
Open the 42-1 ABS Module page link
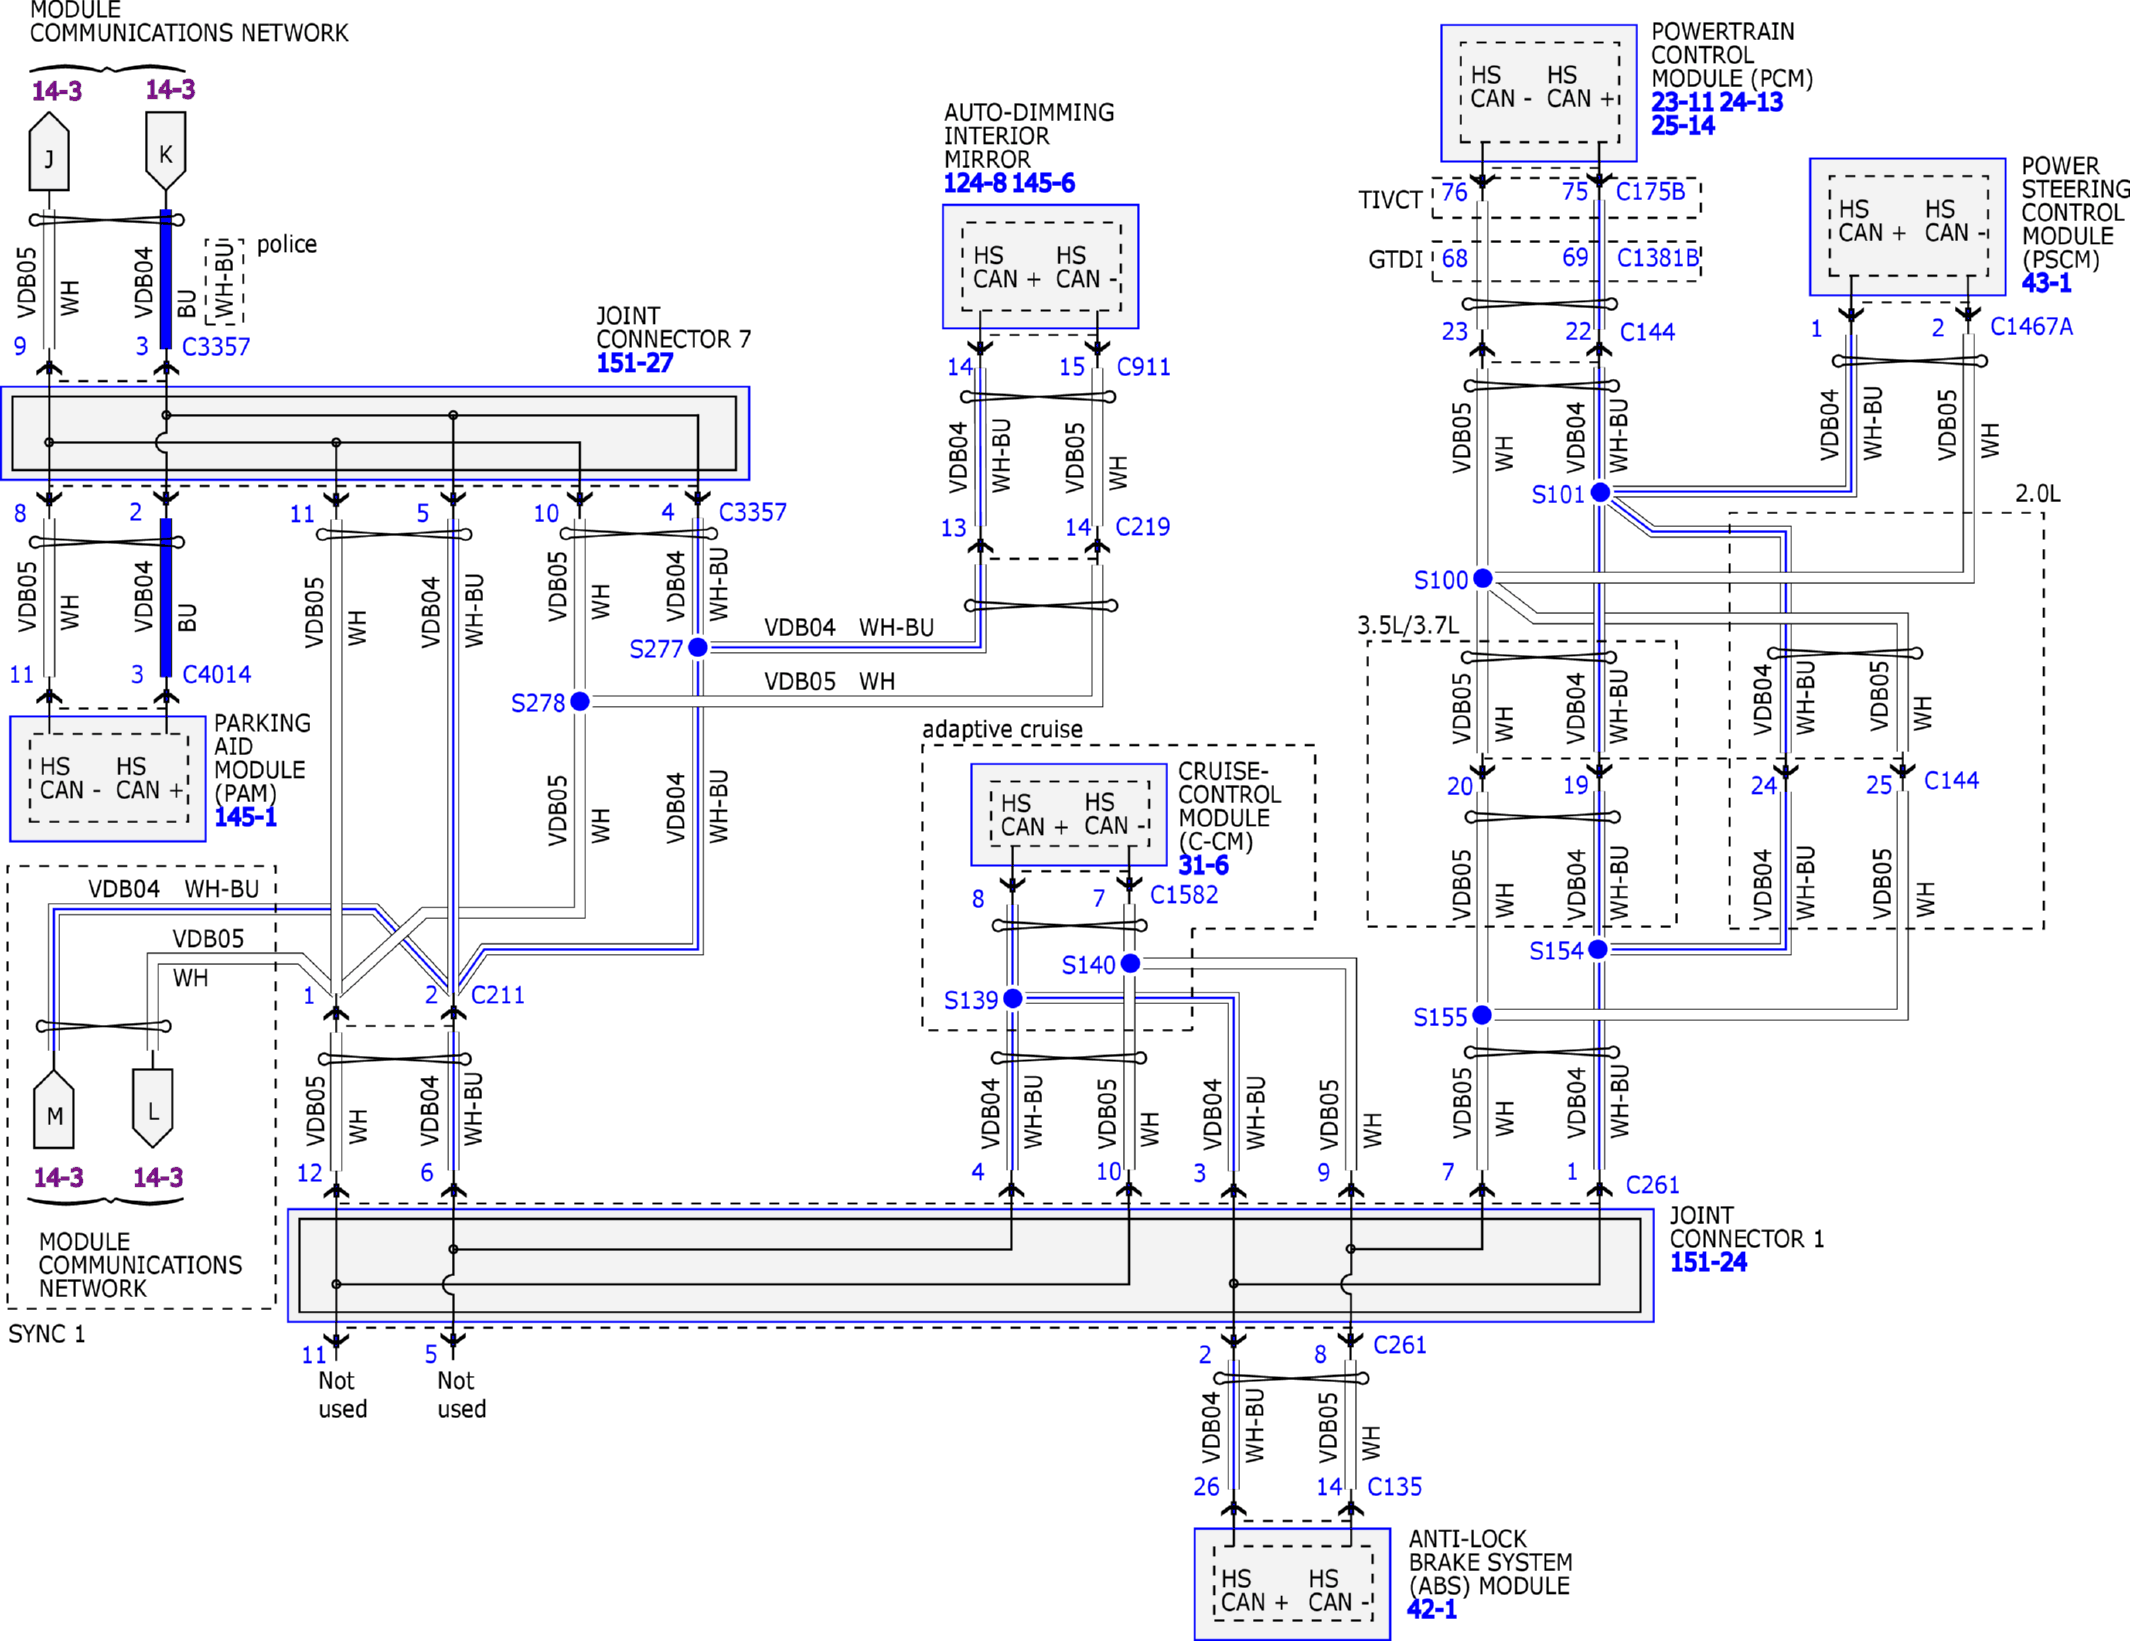point(1431,1609)
